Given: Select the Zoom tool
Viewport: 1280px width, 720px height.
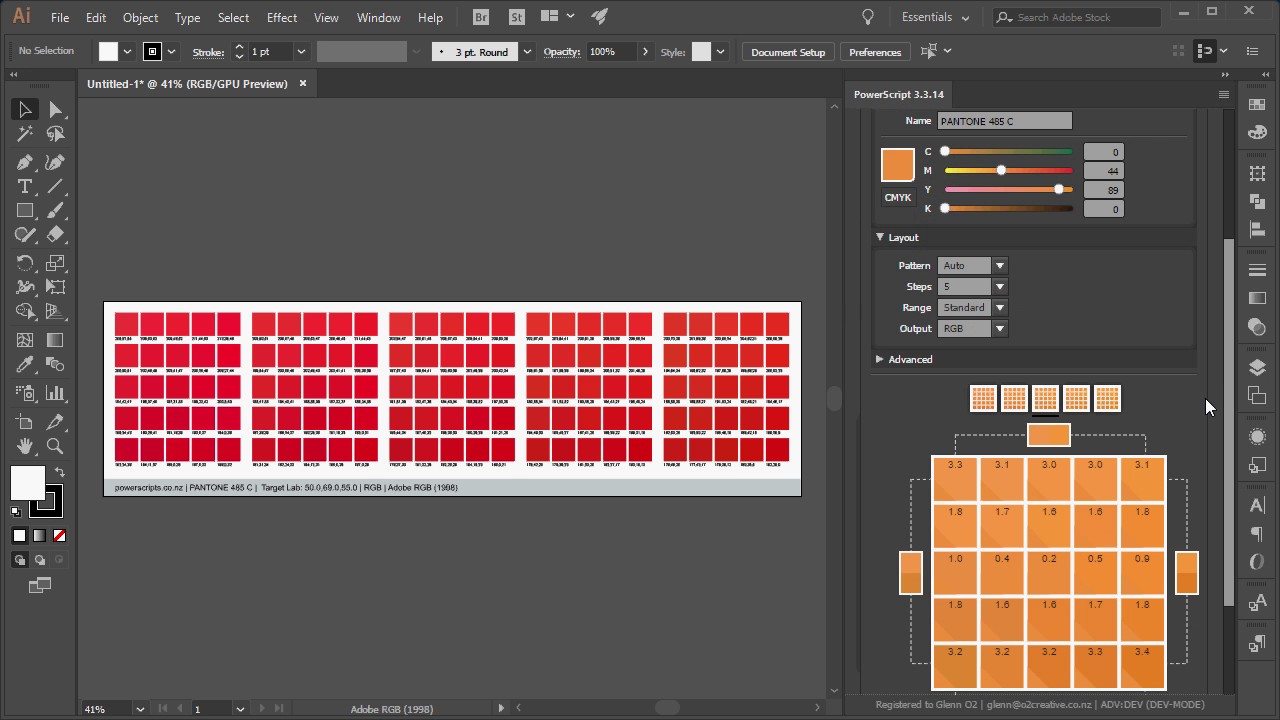Looking at the screenshot, I should click(55, 447).
